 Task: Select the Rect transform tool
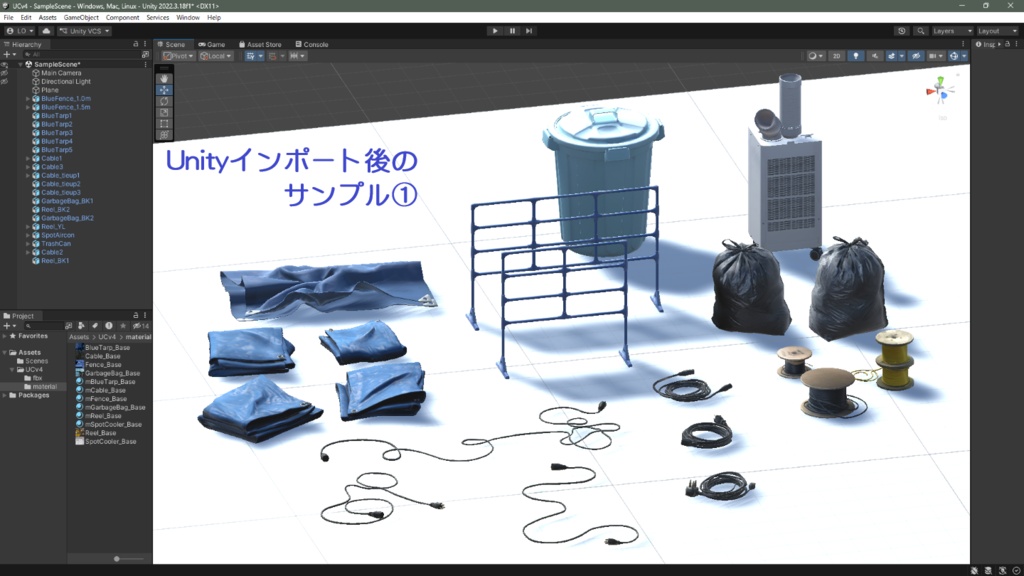coord(164,123)
